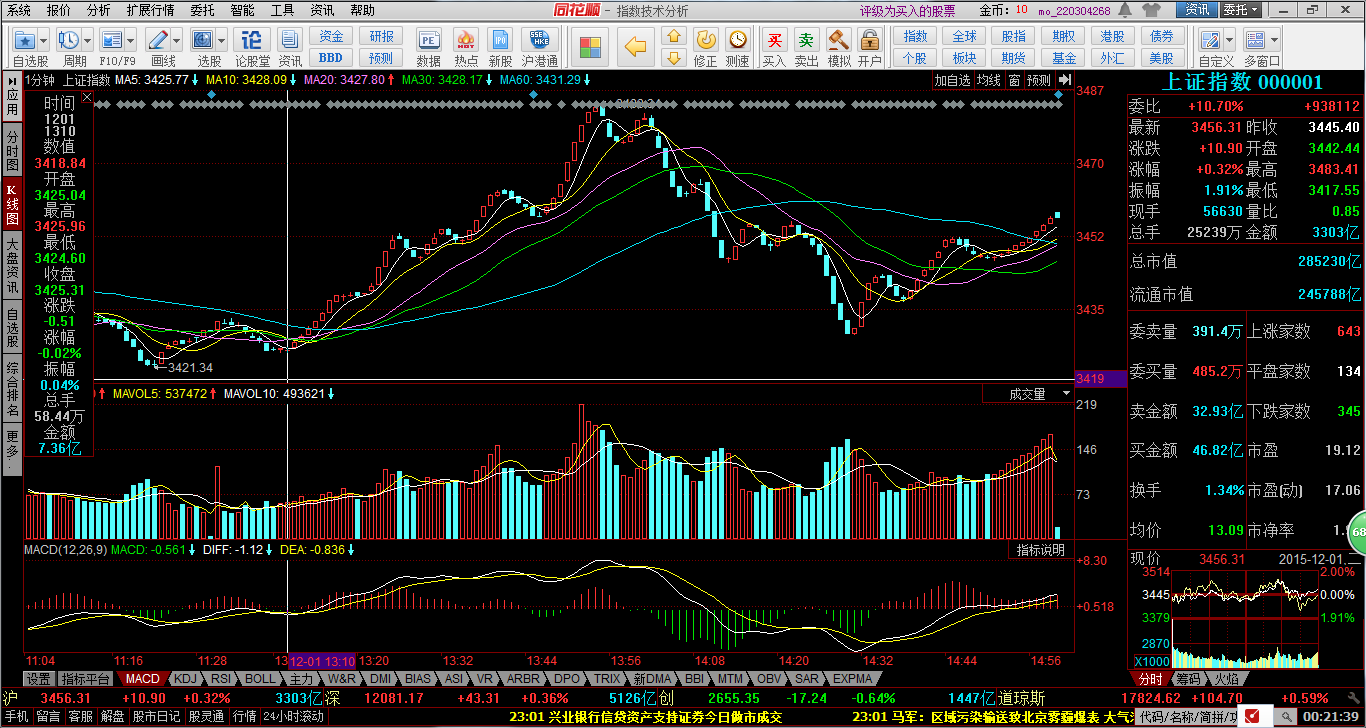Viewport: 1366px width, 728px height.
Task: Click the 评级为买入的股票 link
Action: tap(907, 10)
